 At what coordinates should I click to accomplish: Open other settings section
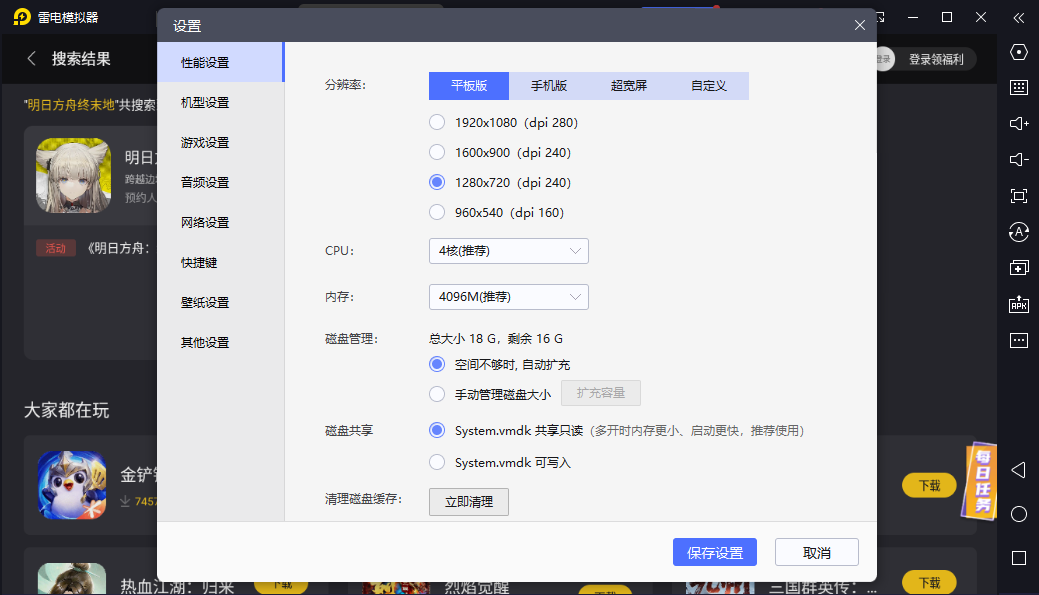(x=221, y=343)
